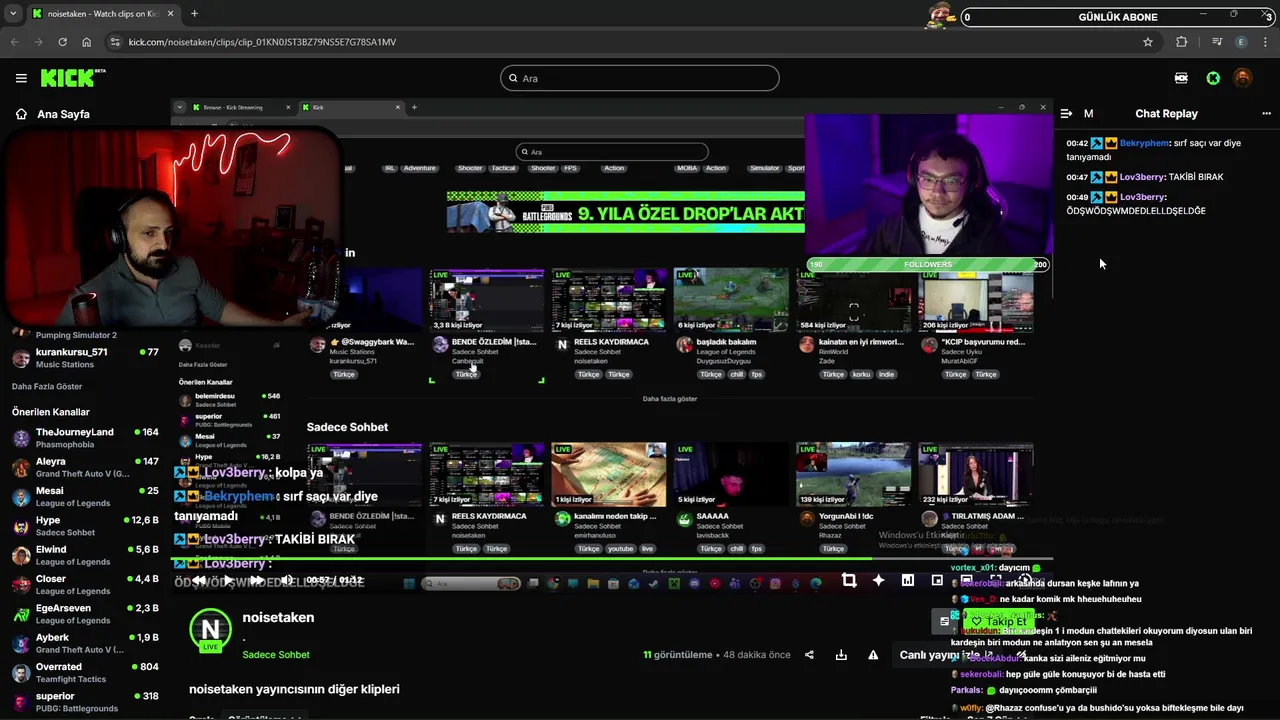Open the Chrome profile E avatar

coord(1242,42)
